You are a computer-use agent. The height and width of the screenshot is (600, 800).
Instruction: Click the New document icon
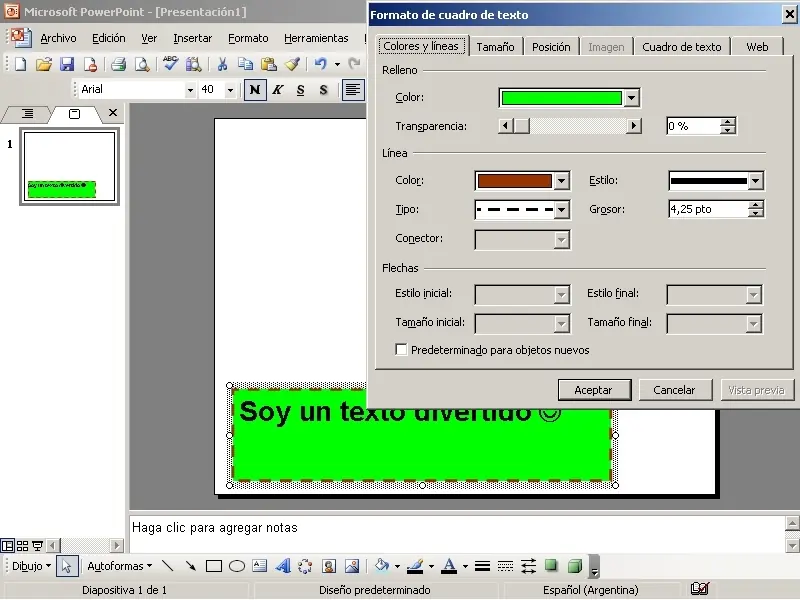(20, 64)
